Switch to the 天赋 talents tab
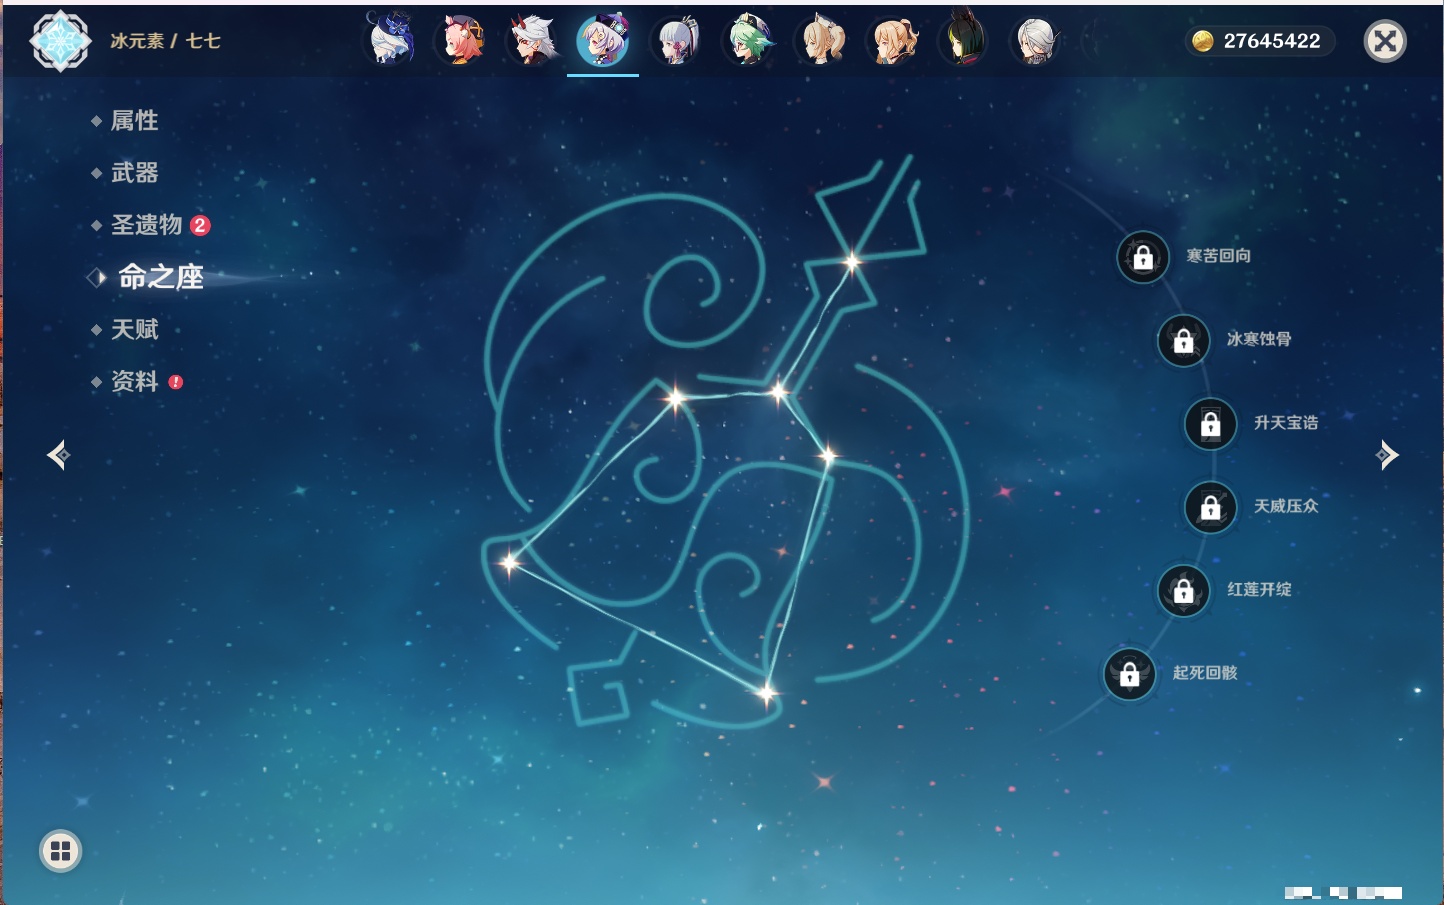 [135, 329]
